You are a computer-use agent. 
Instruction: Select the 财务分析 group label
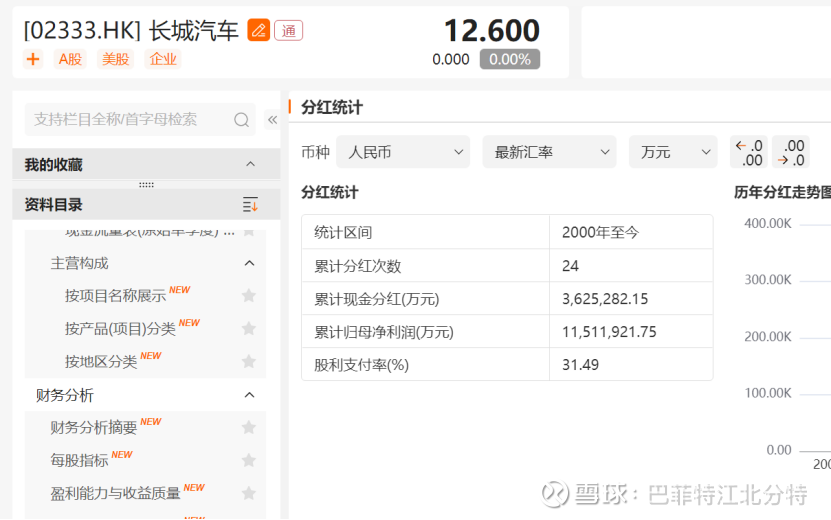(65, 394)
